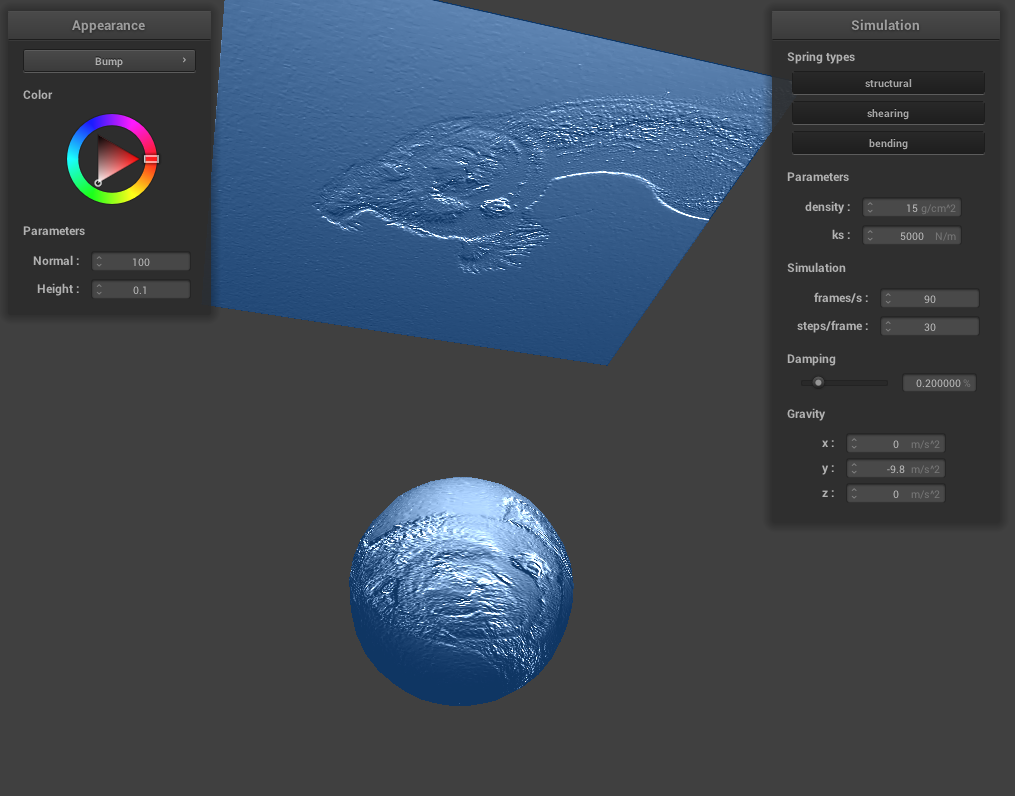The image size is (1015, 796).
Task: Toggle the structural spring type
Action: pyautogui.click(x=888, y=83)
